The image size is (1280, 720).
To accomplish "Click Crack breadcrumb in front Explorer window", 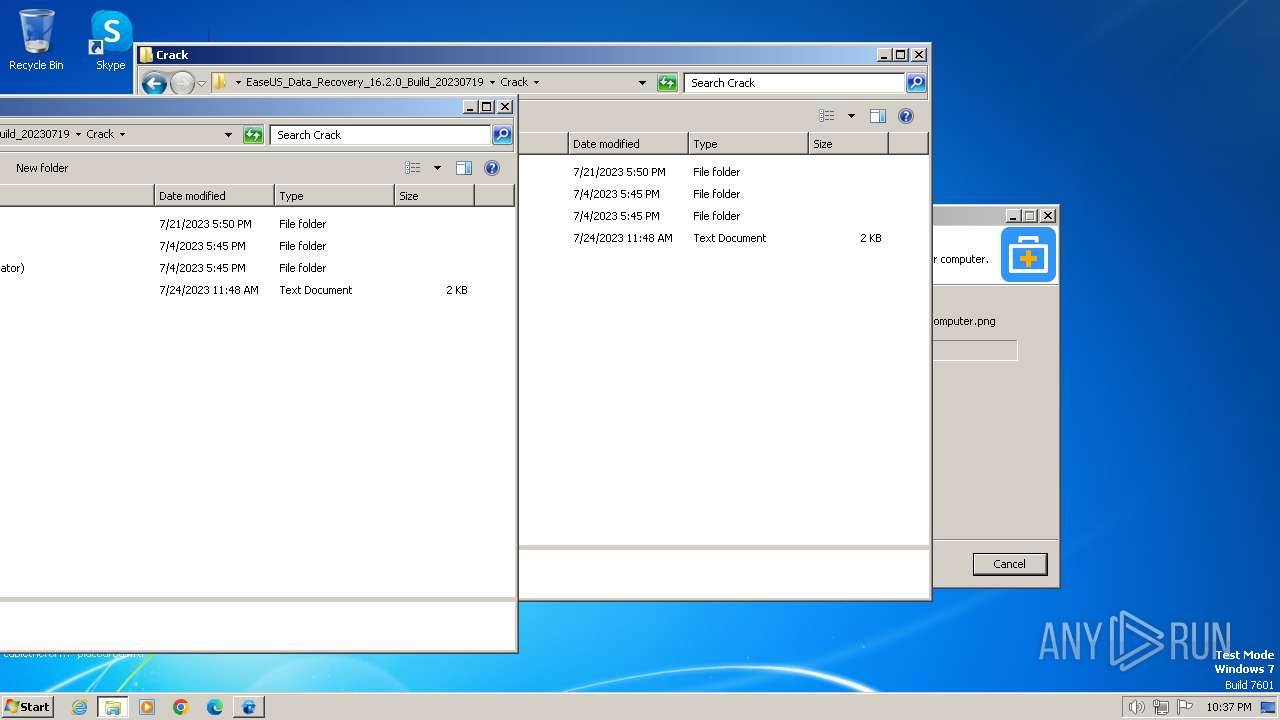I will click(100, 134).
